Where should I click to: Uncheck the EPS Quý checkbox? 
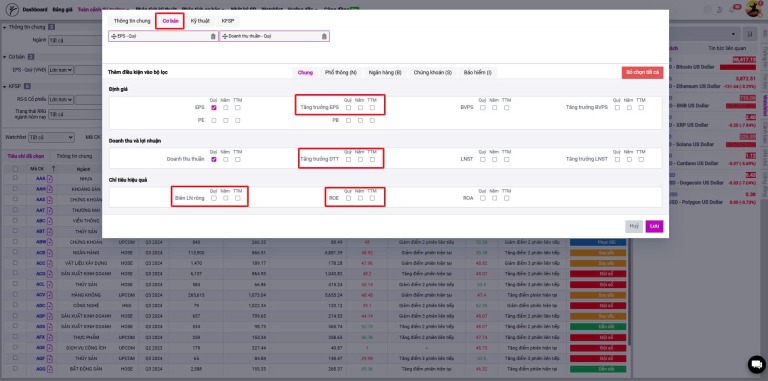coord(214,108)
